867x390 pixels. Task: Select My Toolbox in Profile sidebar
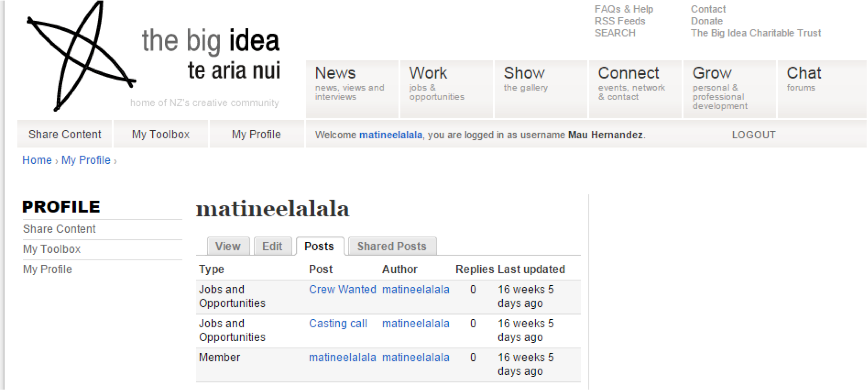[52, 249]
